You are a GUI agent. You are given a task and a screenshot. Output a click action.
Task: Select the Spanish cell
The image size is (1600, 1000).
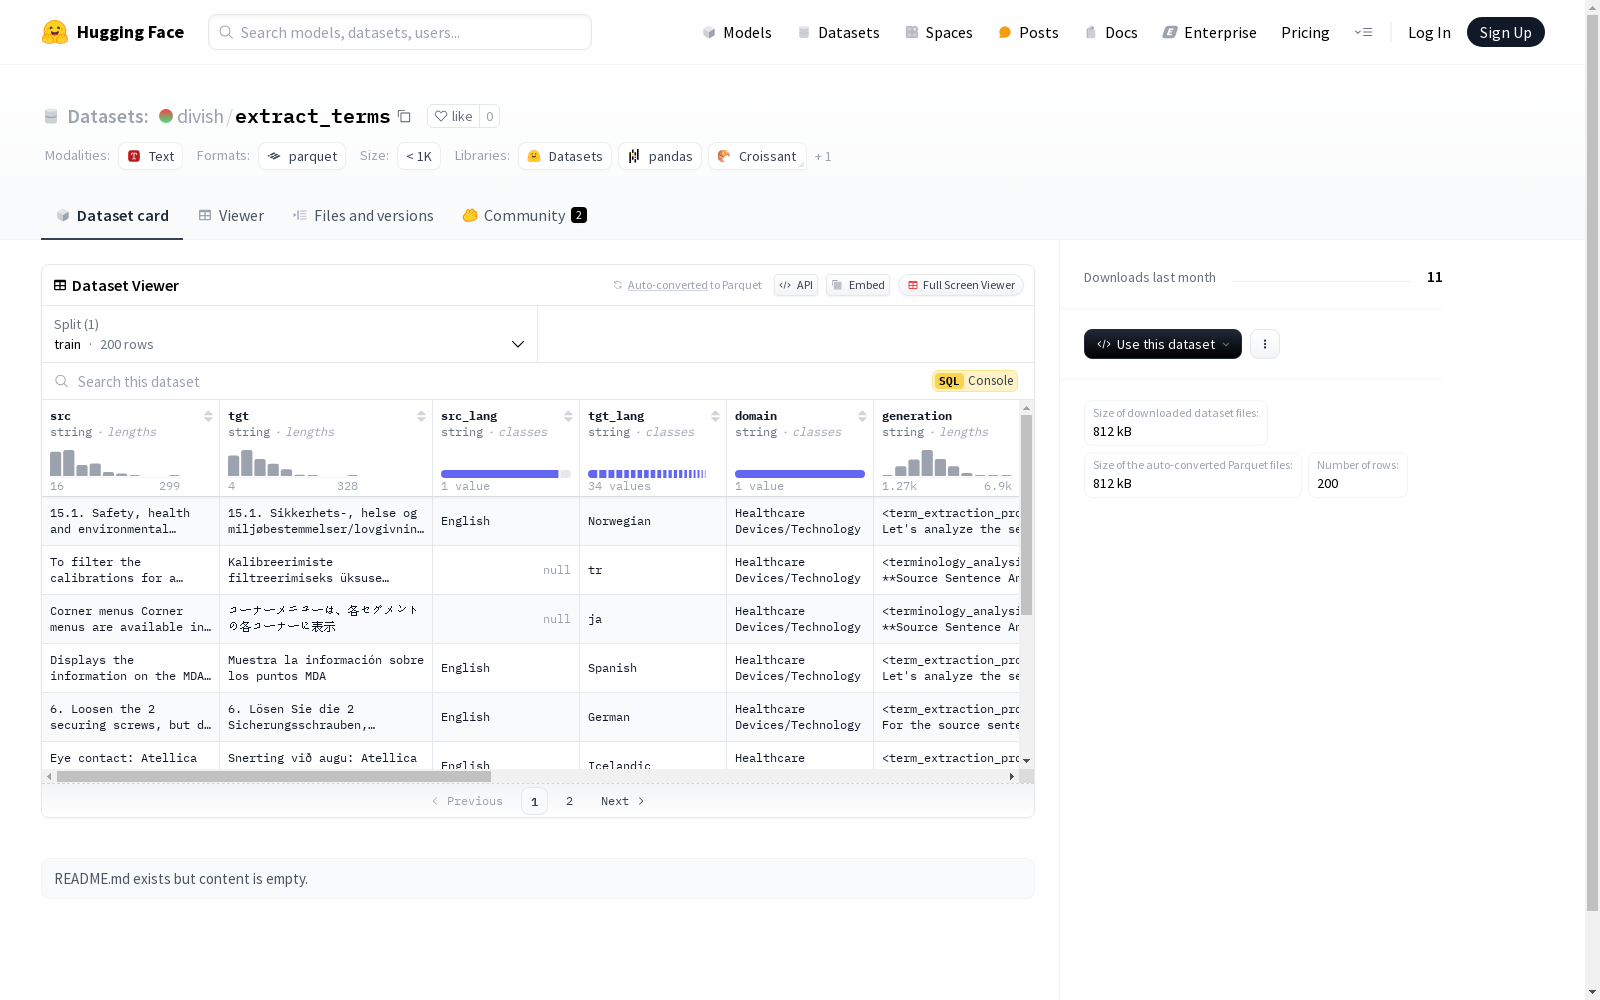(x=653, y=668)
